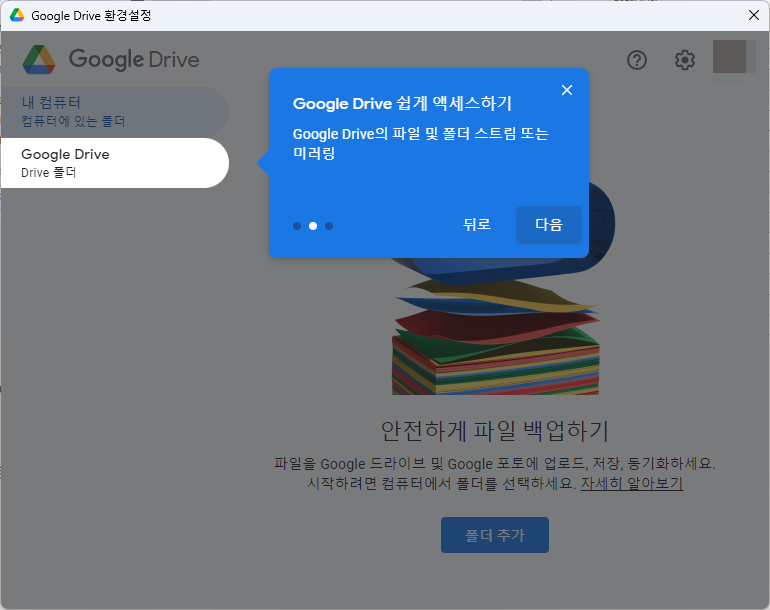
Task: Click the Drive icon in title bar
Action: pyautogui.click(x=17, y=15)
